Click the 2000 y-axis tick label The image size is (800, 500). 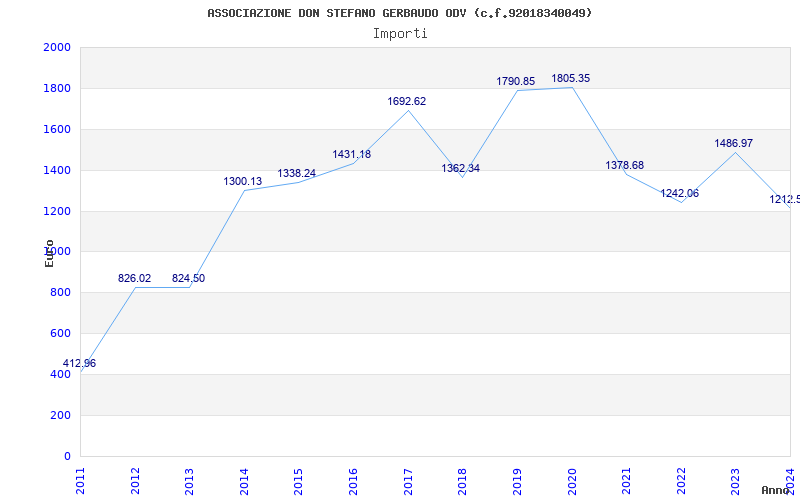coord(57,47)
